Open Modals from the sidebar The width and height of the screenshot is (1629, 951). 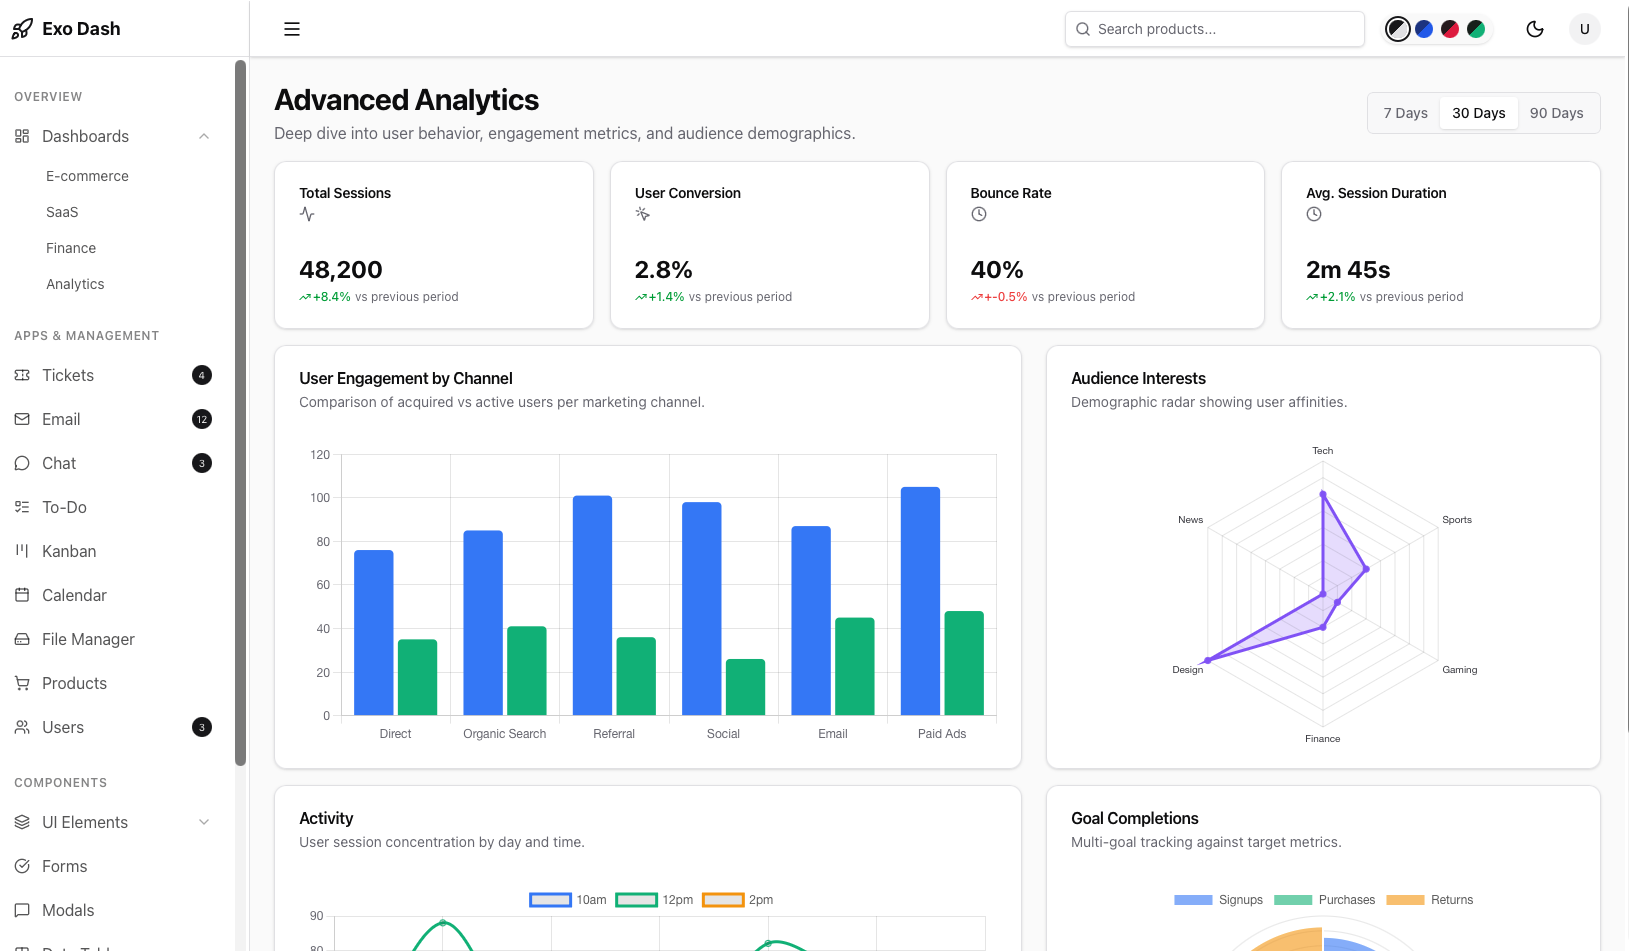click(68, 910)
